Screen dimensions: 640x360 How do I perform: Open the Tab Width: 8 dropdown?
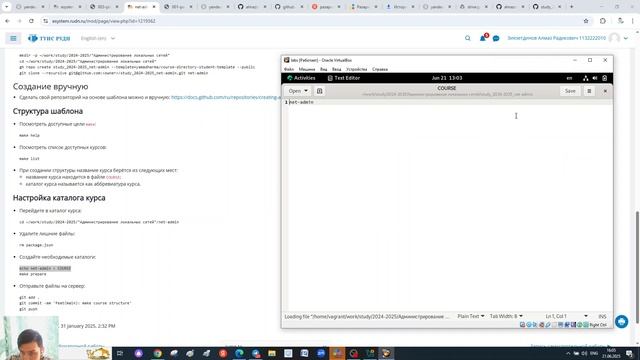tap(506, 316)
